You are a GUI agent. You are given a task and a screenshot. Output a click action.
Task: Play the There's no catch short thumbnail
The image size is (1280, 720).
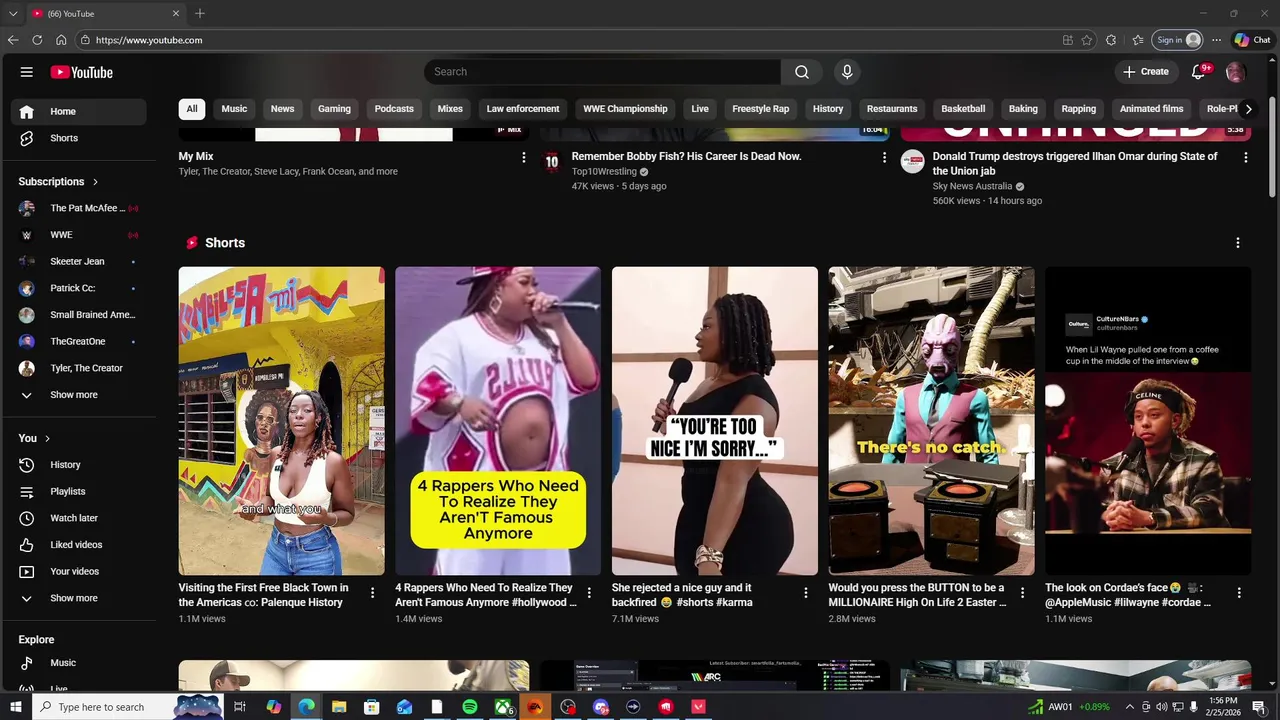[x=931, y=421]
